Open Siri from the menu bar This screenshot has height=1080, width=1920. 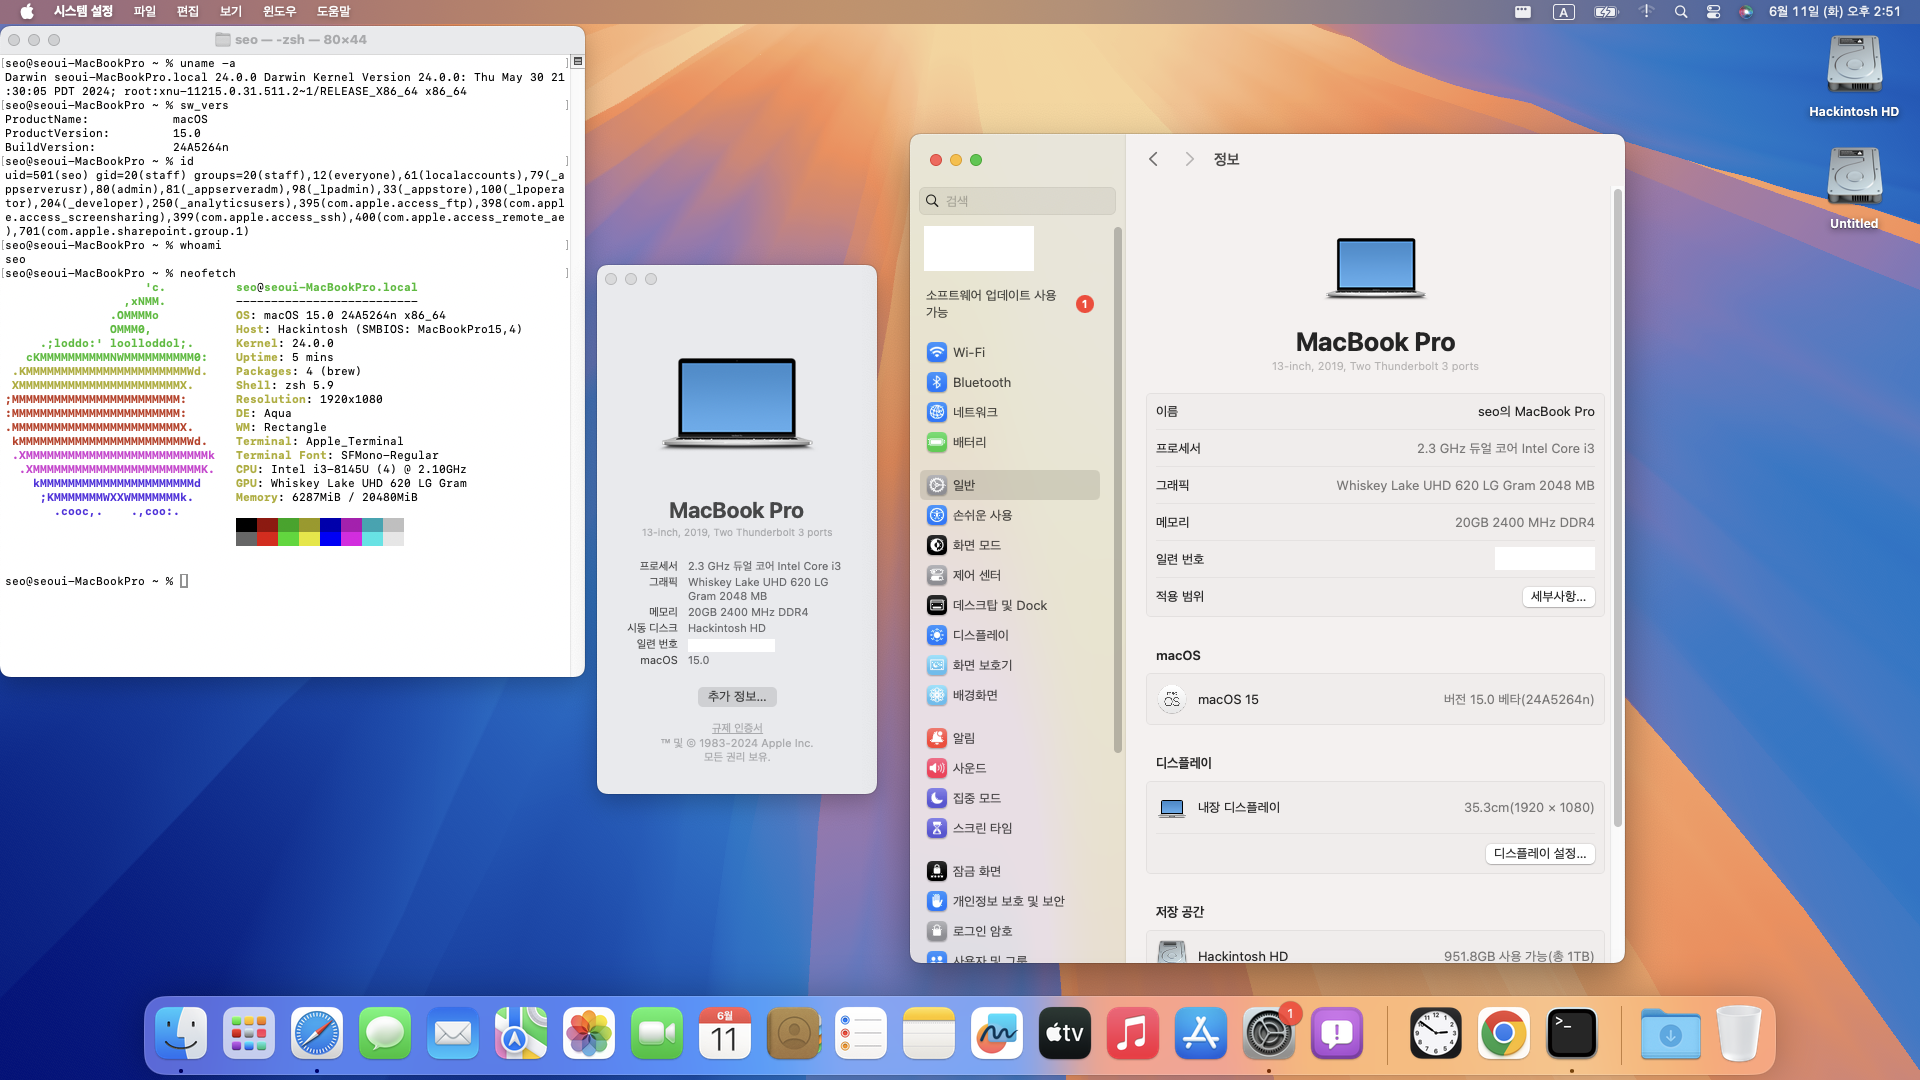click(x=1745, y=12)
